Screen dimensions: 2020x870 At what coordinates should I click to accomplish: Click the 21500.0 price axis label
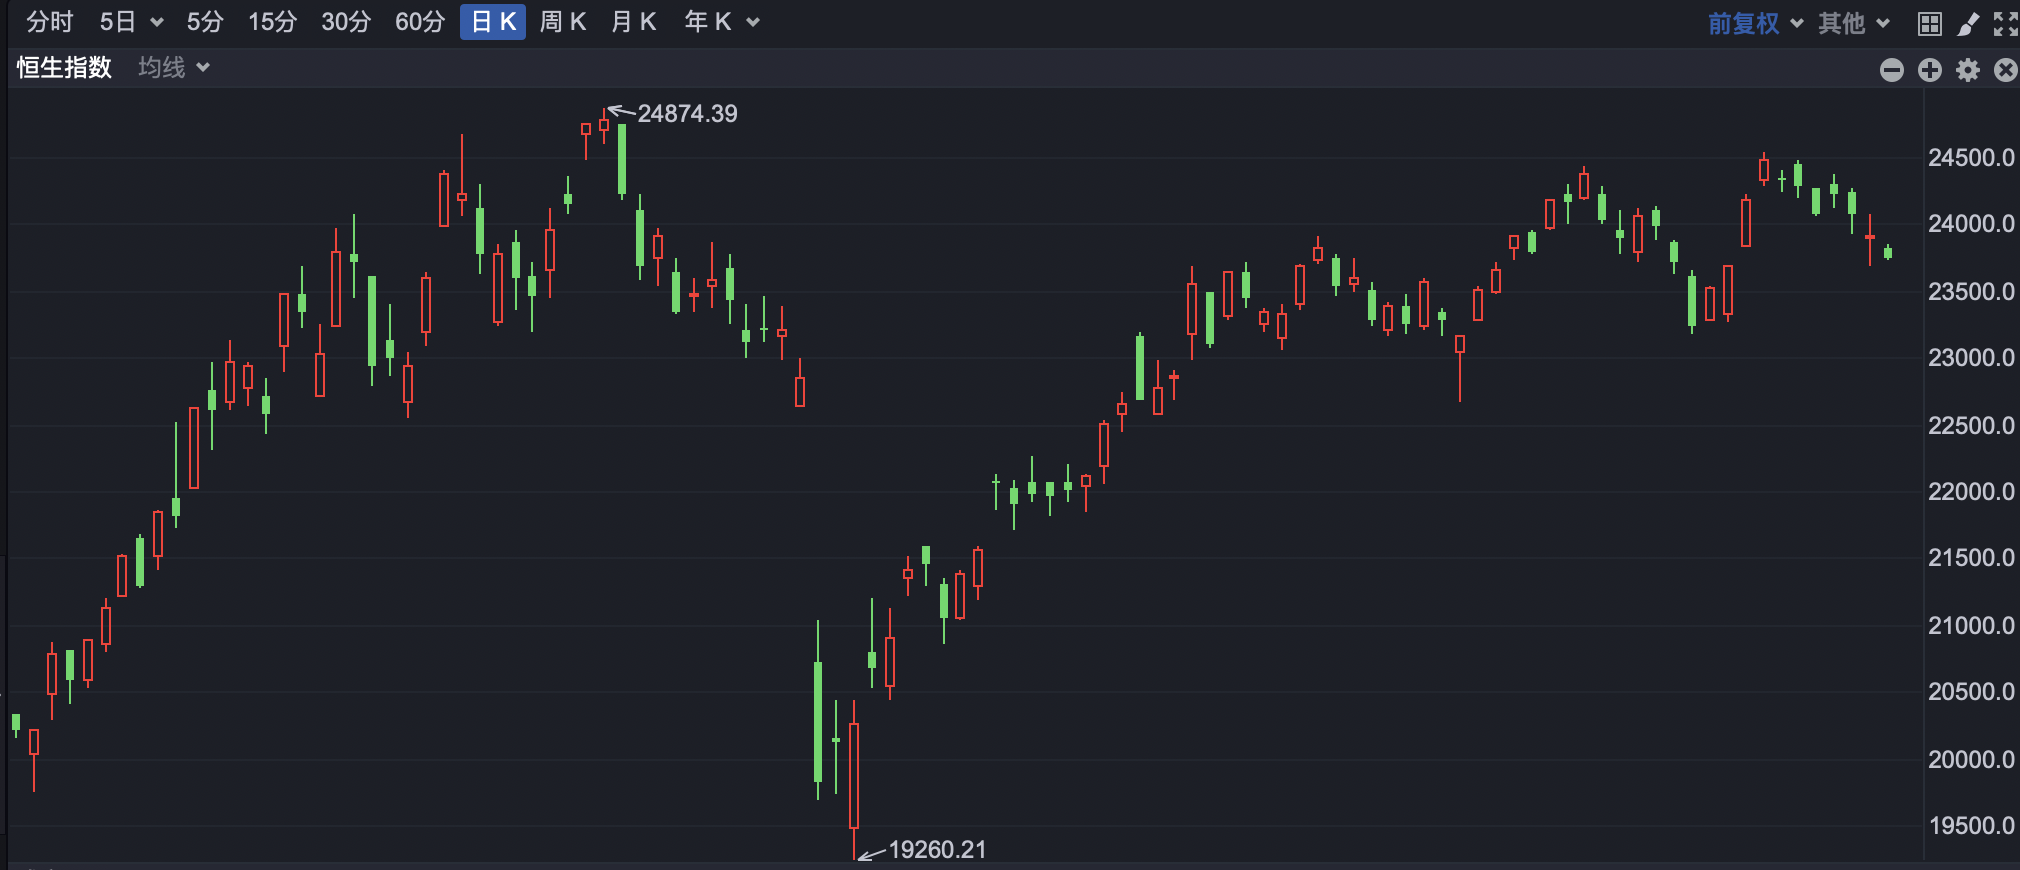click(x=1971, y=558)
